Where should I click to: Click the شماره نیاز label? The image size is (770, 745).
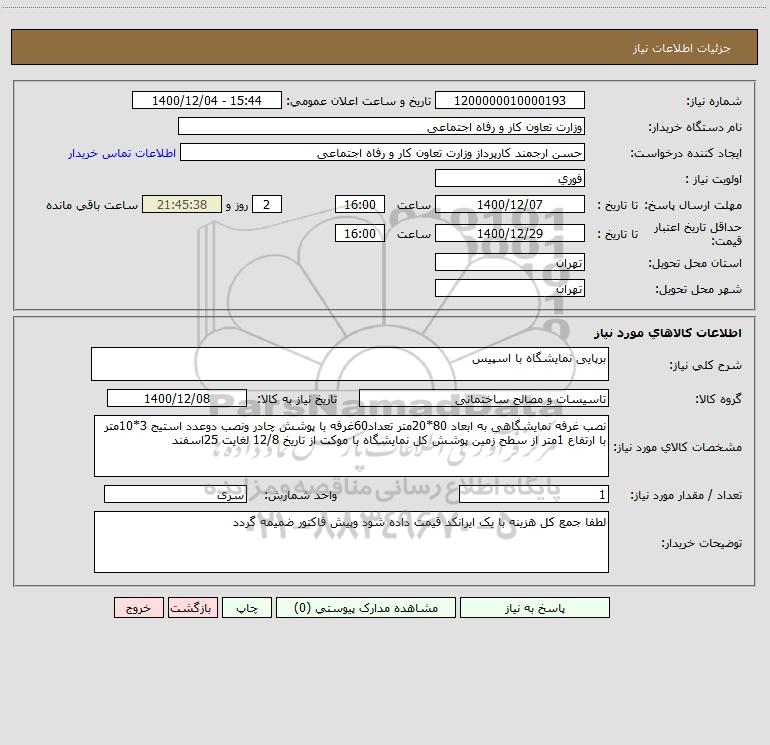tap(714, 102)
